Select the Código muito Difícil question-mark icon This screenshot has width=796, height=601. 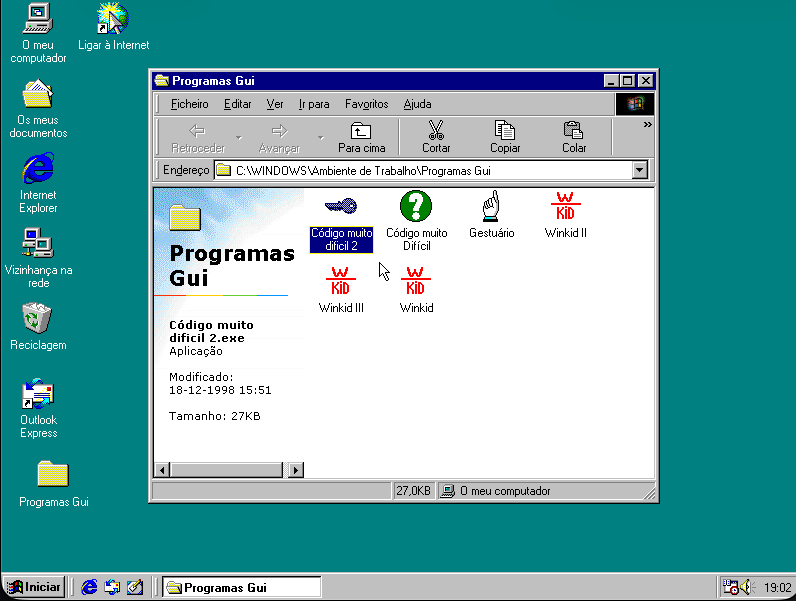click(x=416, y=207)
